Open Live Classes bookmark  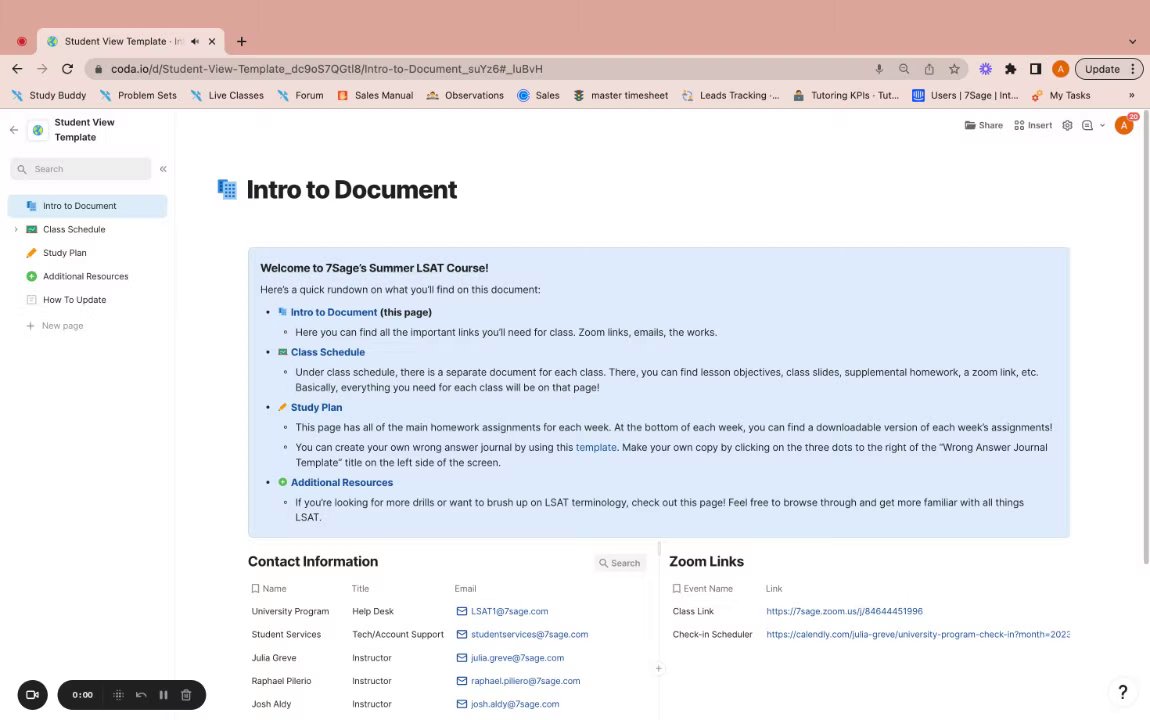point(227,95)
